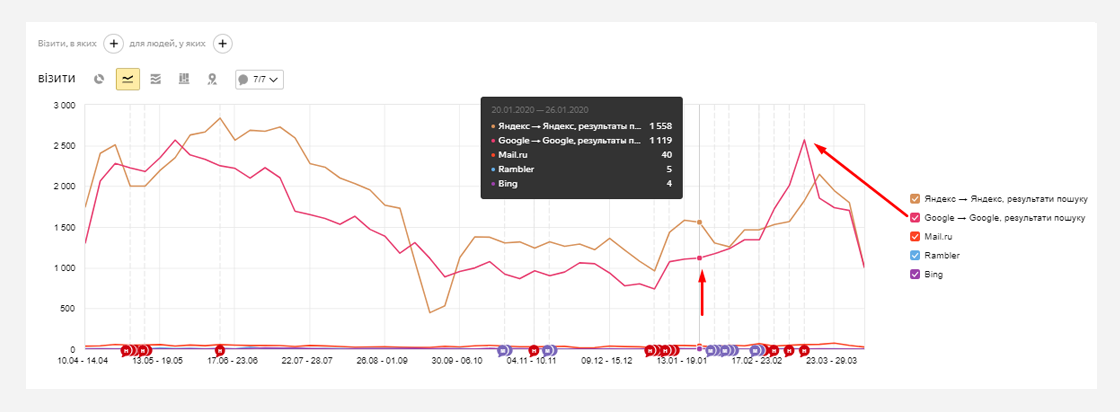Switch to the stacked area chart view
Image resolution: width=1120 pixels, height=412 pixels.
click(156, 79)
